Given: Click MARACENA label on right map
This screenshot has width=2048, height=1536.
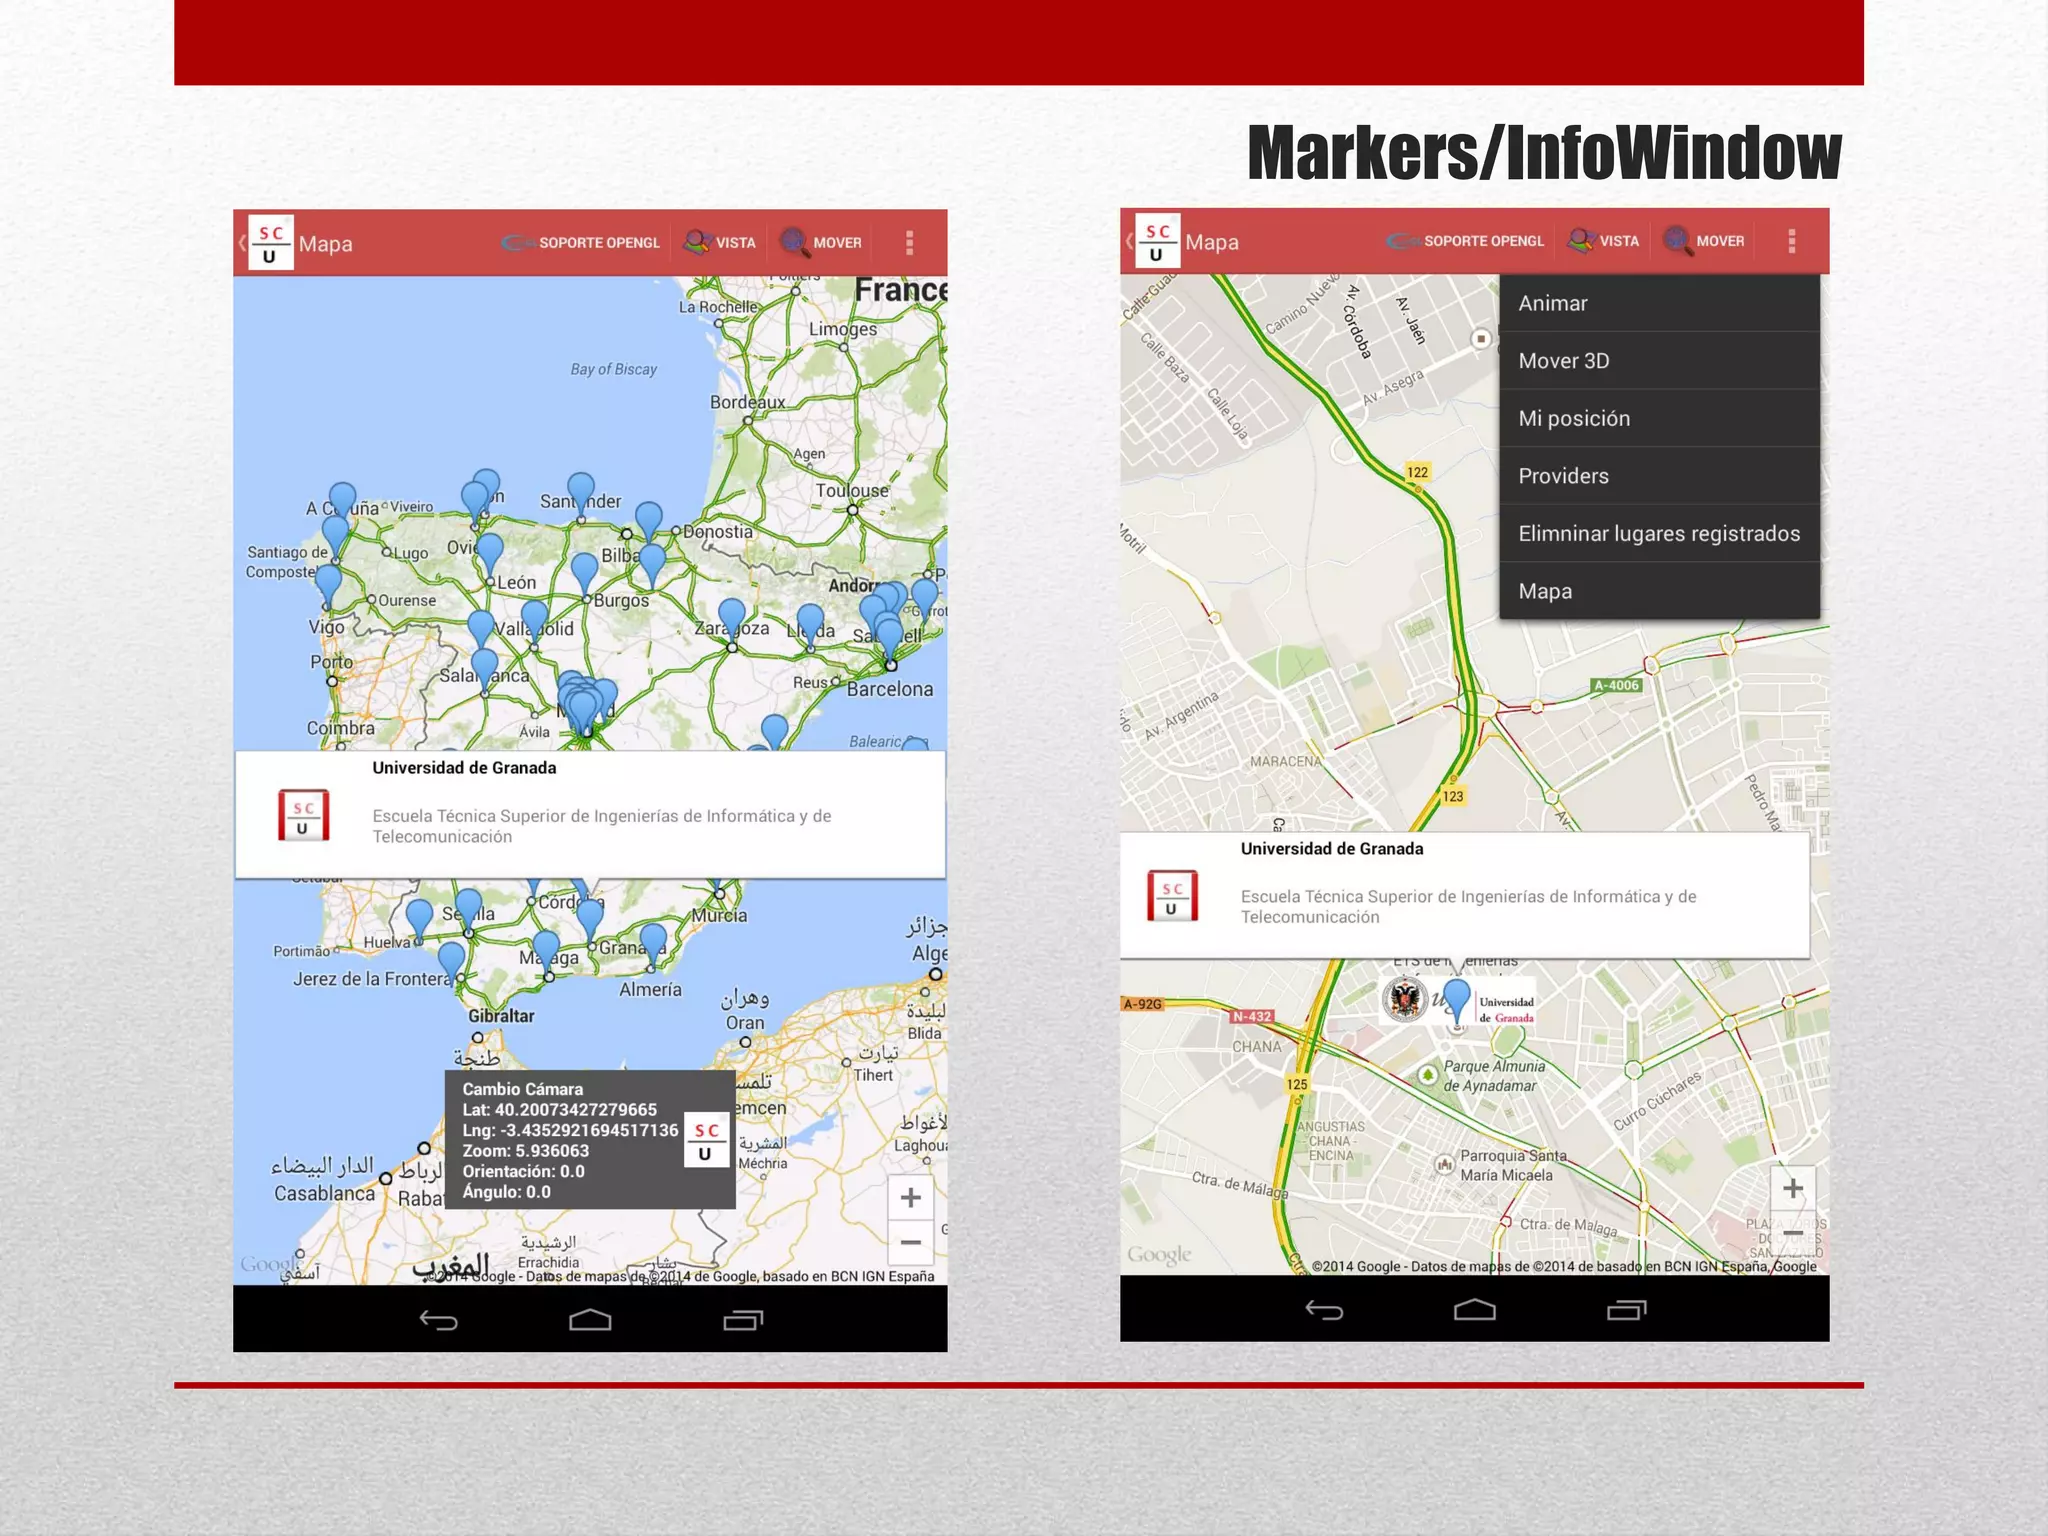Looking at the screenshot, I should pos(1286,761).
